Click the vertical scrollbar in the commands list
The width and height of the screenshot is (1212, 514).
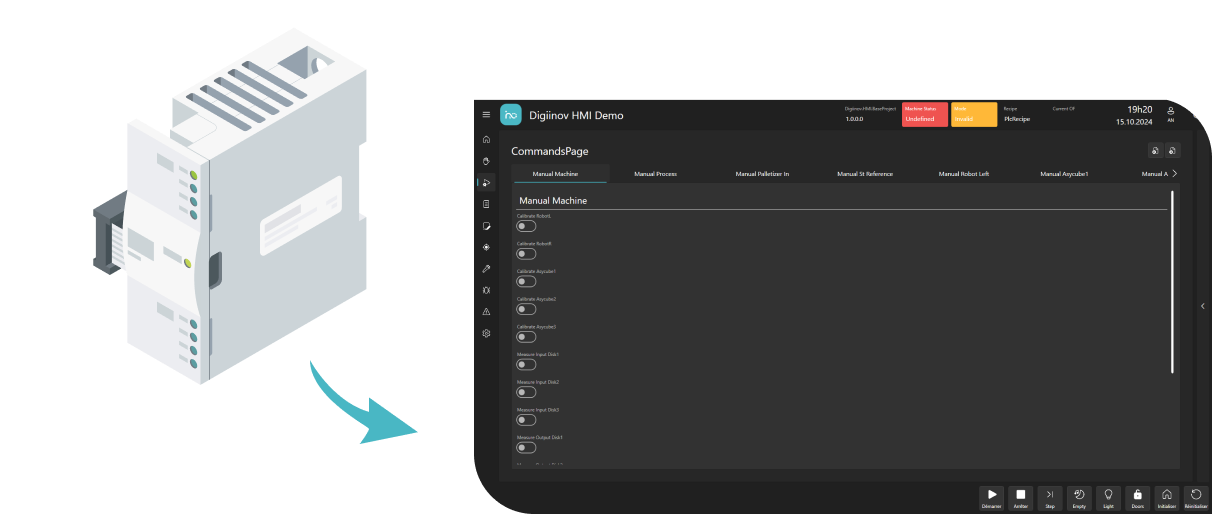coord(1172,282)
